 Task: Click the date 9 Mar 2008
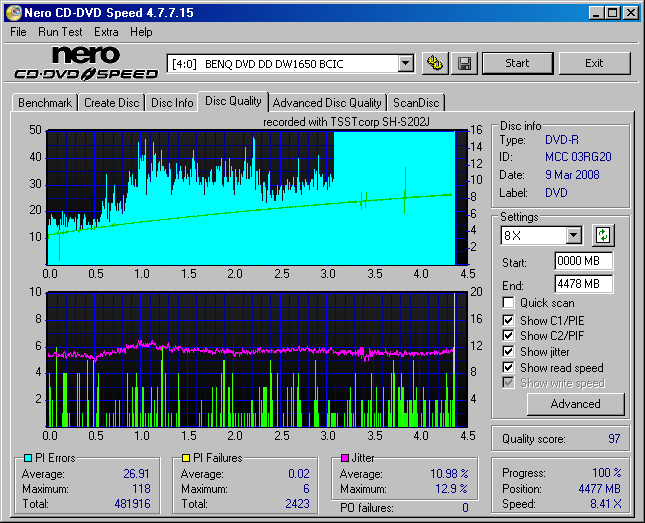click(572, 175)
